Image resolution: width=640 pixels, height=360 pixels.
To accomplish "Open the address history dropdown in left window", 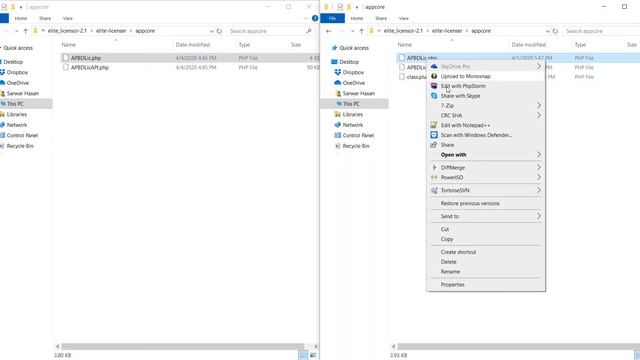I will point(211,31).
